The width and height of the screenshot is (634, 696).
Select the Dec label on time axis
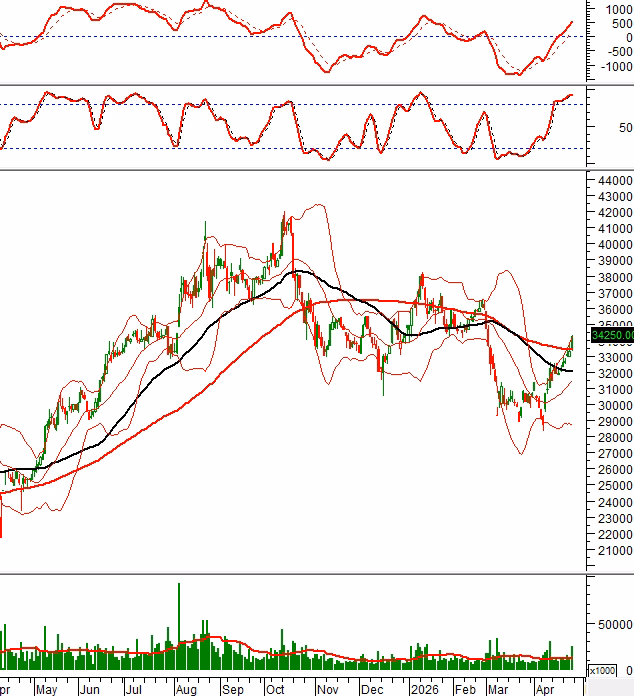coord(371,689)
